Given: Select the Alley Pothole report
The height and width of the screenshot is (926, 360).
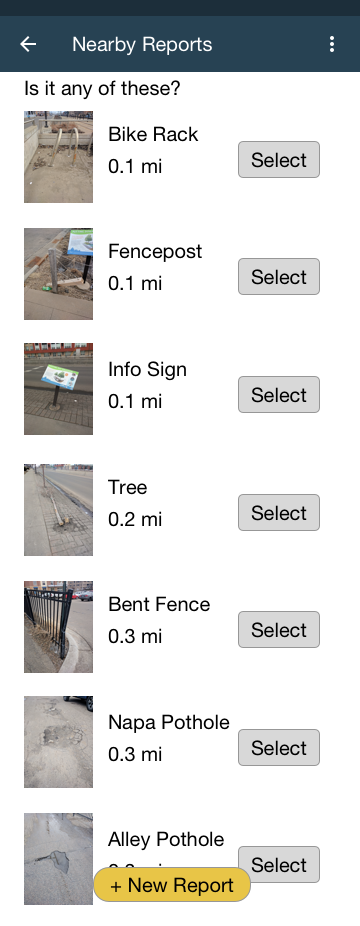Looking at the screenshot, I should (x=279, y=865).
